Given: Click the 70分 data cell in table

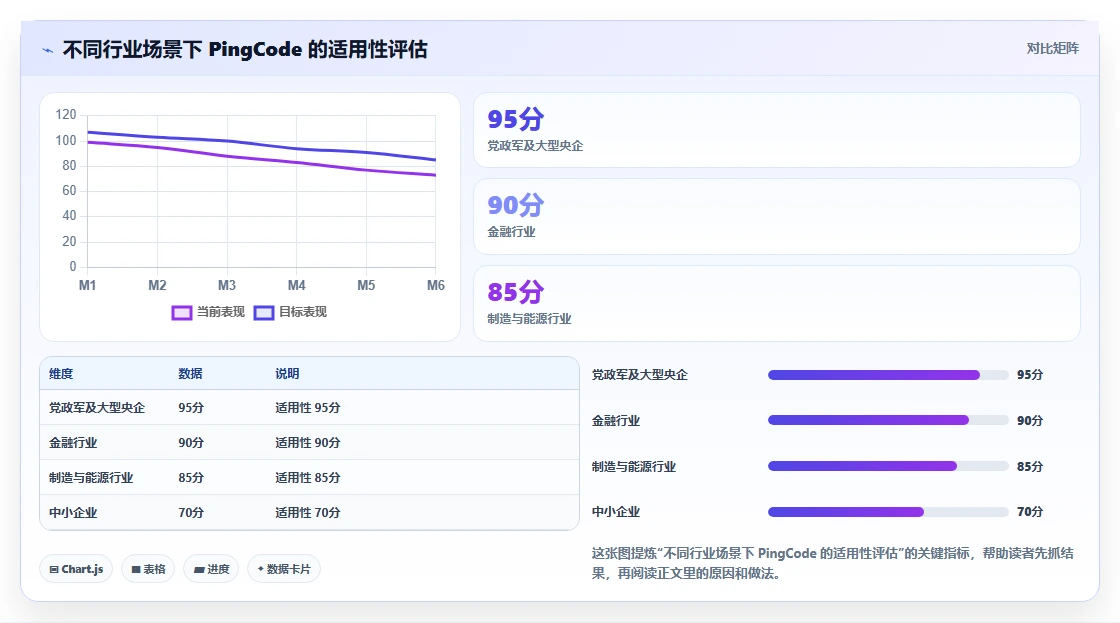Looking at the screenshot, I should pyautogui.click(x=191, y=513).
